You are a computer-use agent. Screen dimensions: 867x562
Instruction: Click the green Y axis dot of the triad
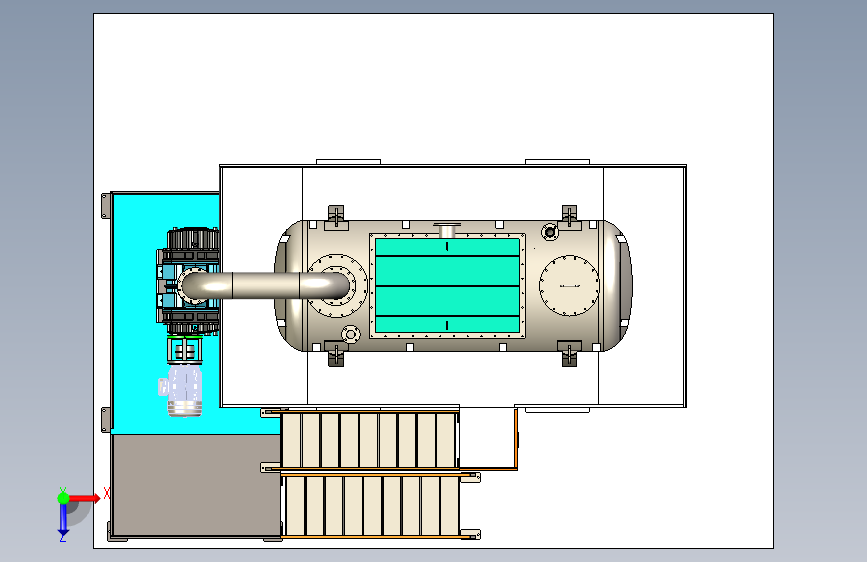point(63,498)
